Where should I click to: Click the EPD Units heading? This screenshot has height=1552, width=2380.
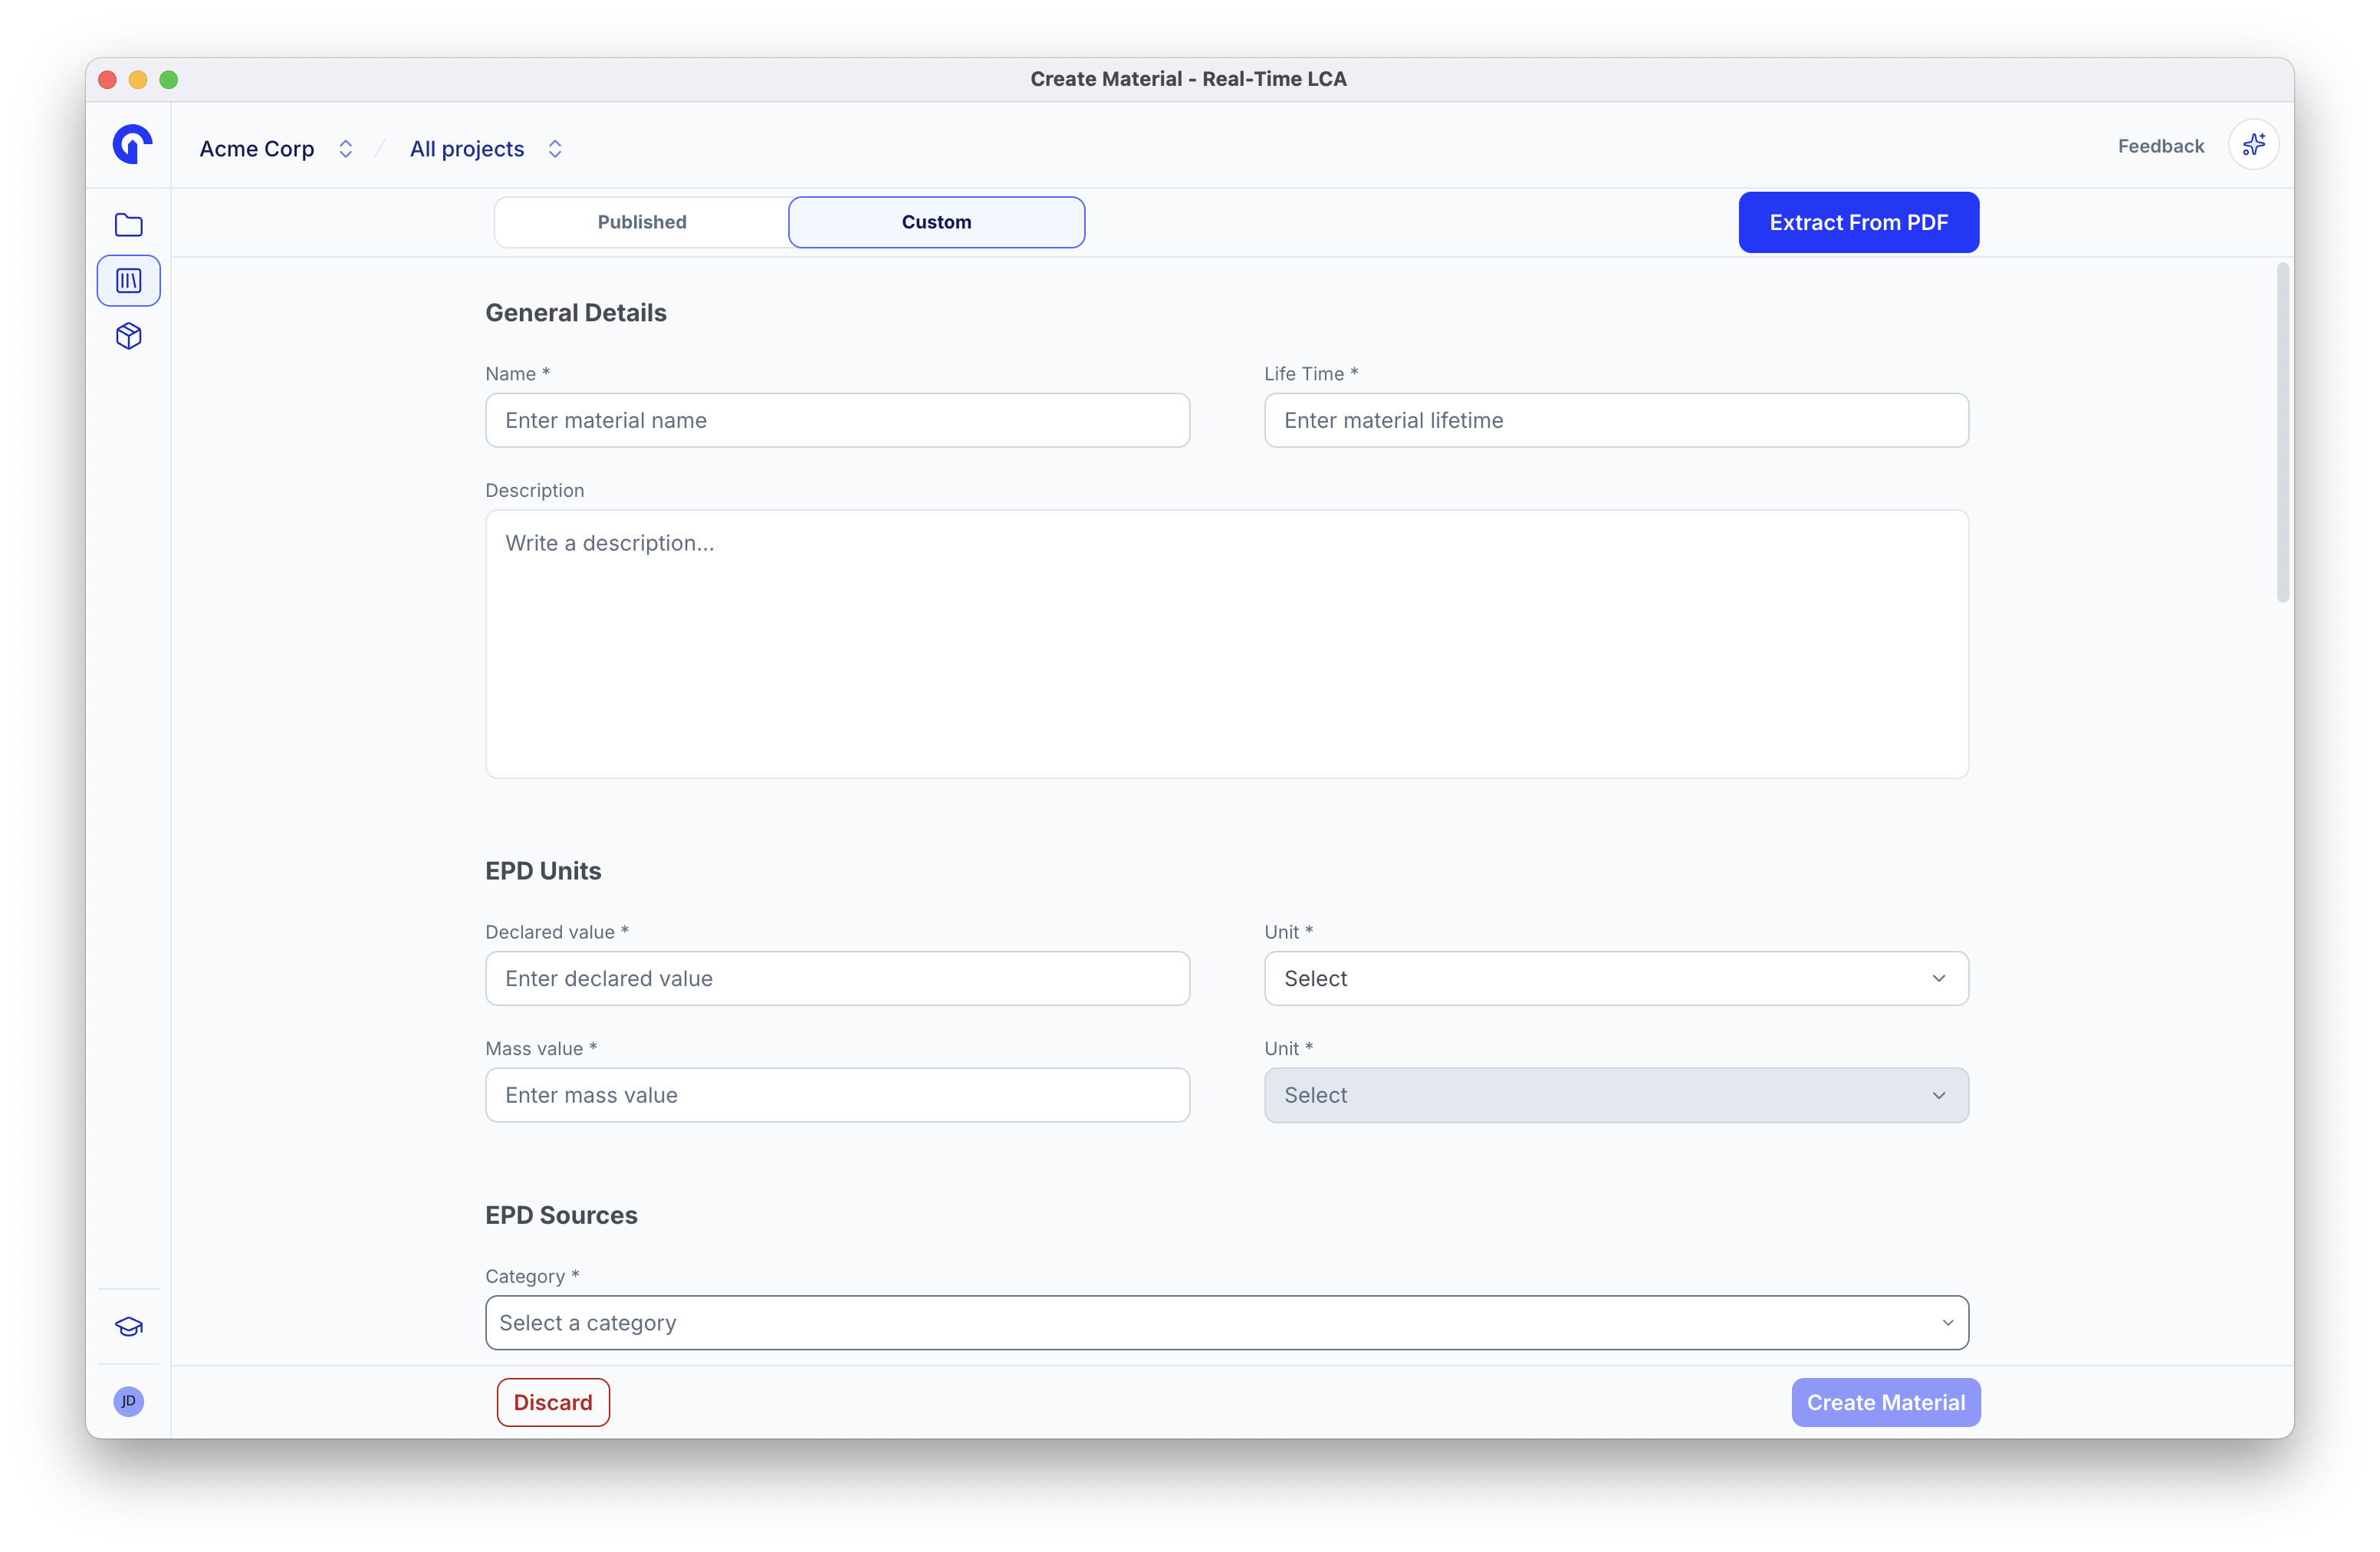point(543,871)
